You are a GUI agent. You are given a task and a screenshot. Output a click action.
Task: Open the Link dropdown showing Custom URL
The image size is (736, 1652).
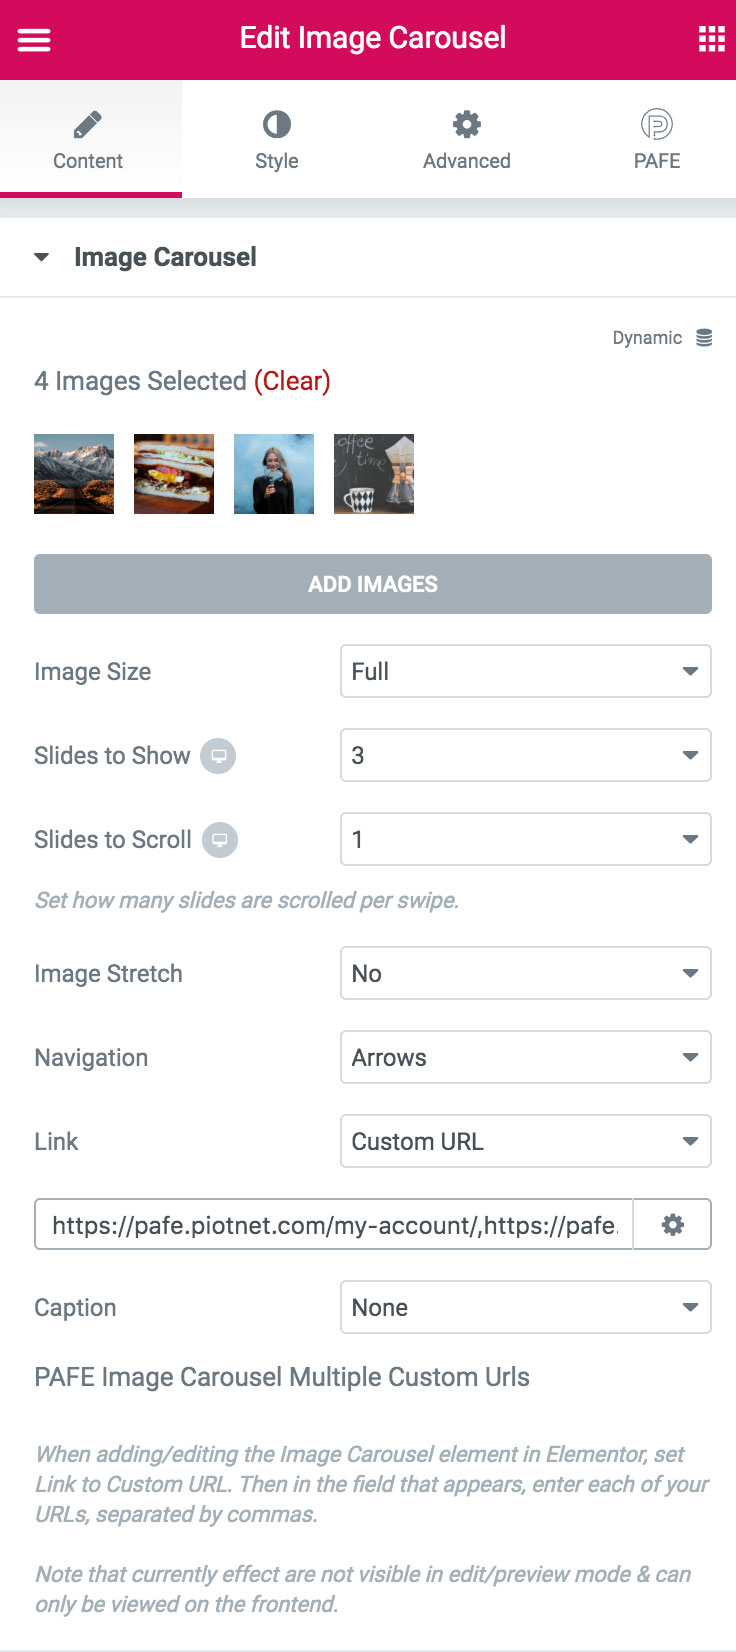pyautogui.click(x=526, y=1141)
